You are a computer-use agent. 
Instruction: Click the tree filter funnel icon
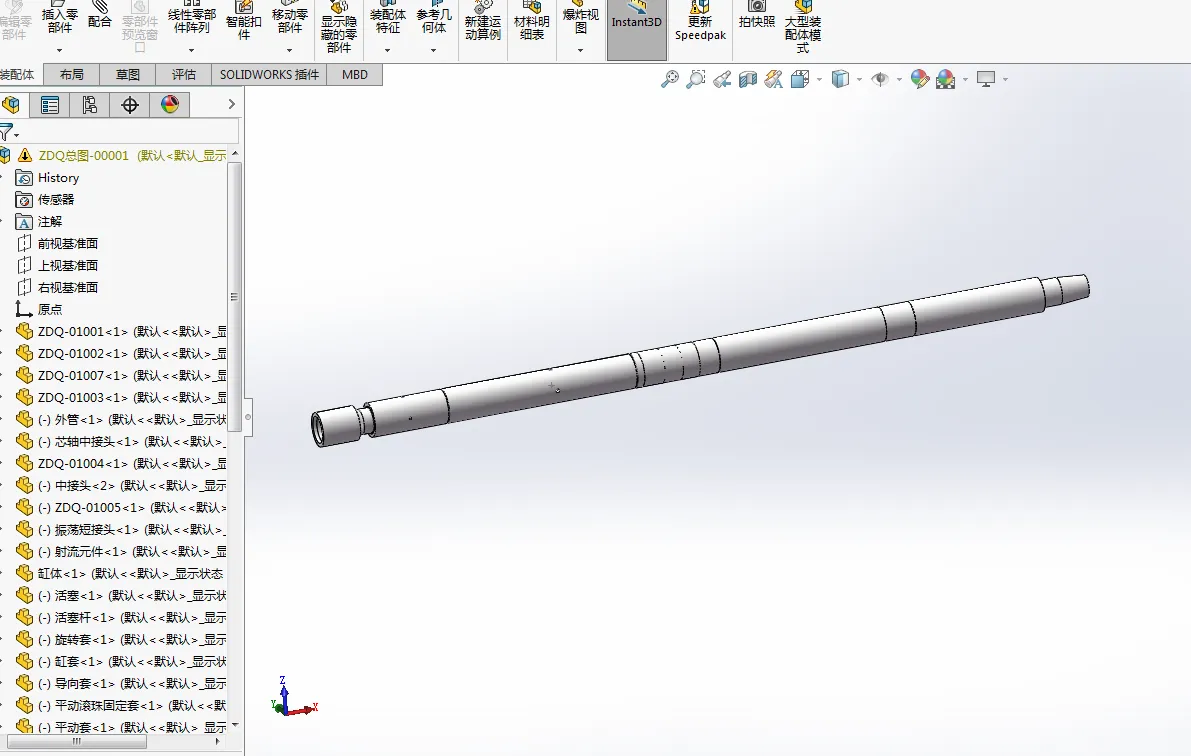pyautogui.click(x=7, y=131)
